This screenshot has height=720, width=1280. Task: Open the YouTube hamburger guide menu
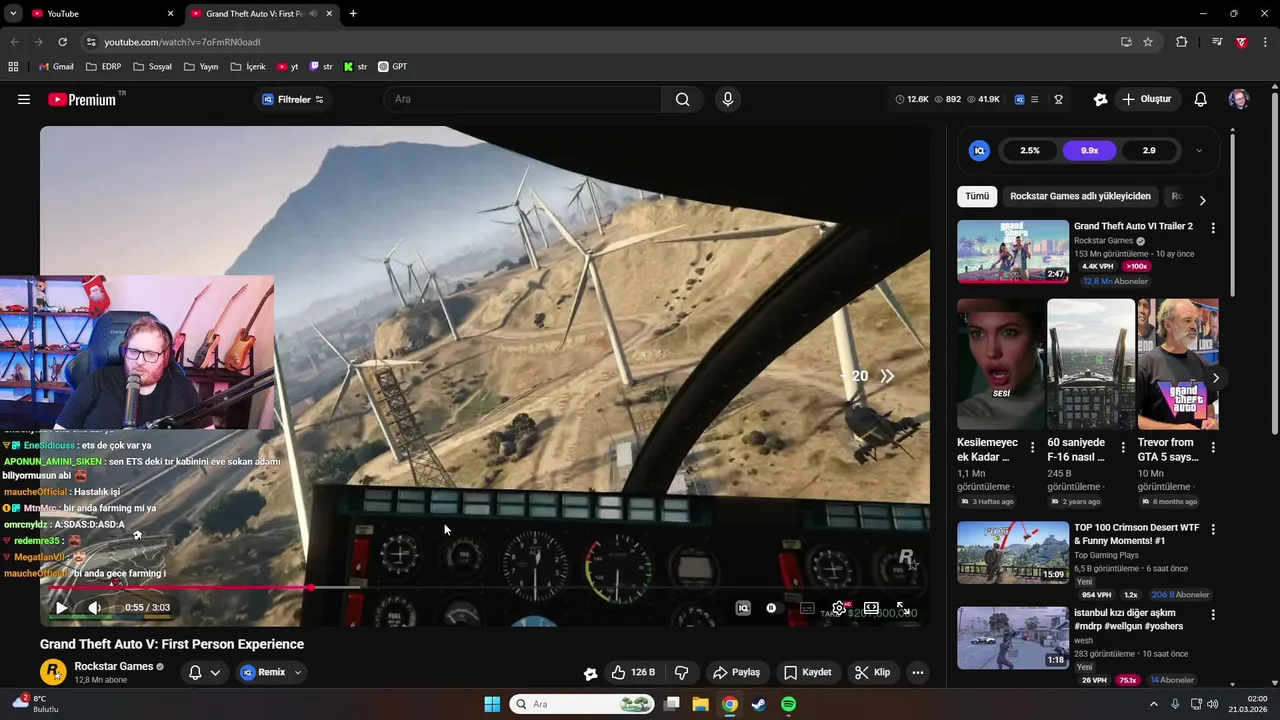[x=24, y=99]
